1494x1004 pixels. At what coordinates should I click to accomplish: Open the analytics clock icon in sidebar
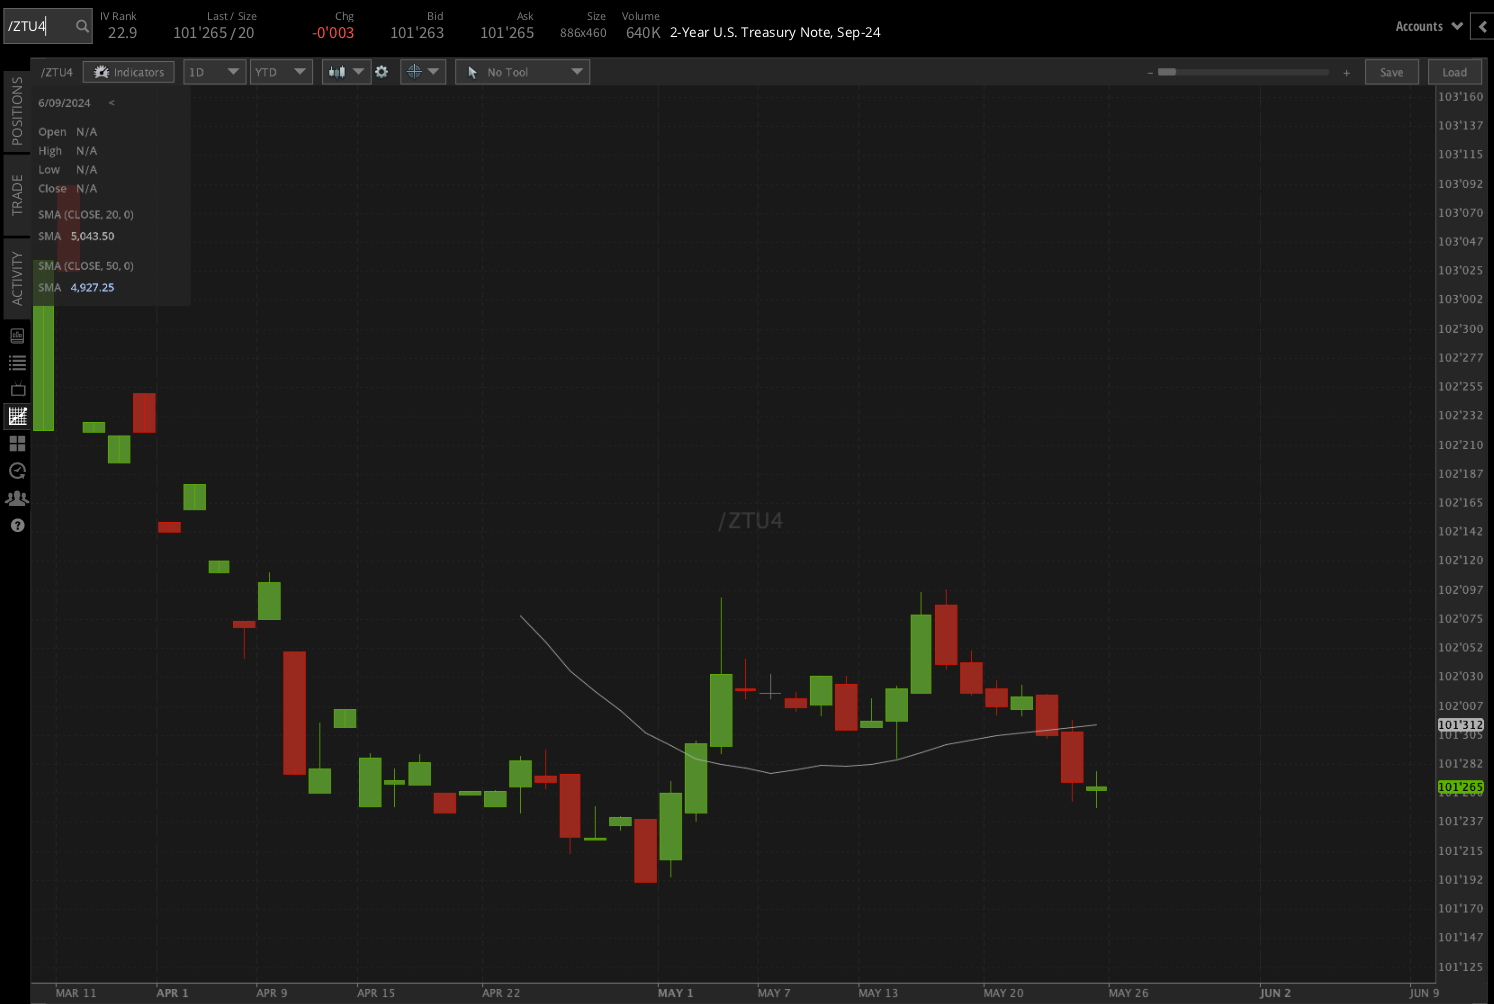(x=17, y=470)
